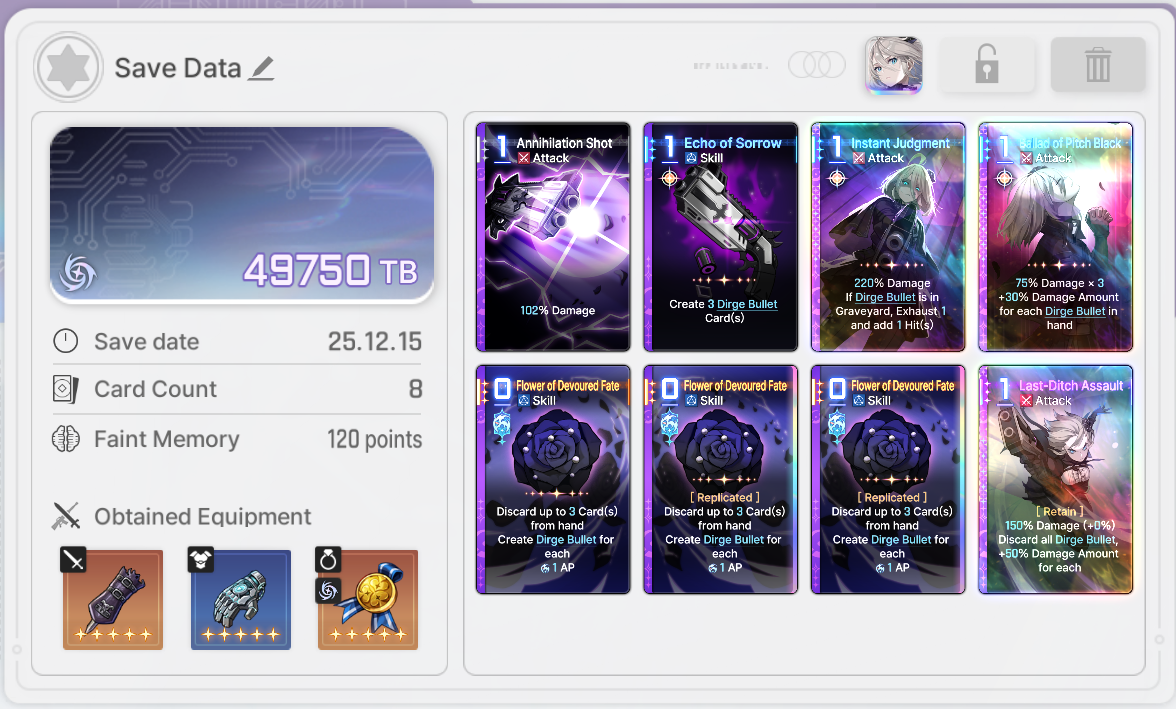Select the Last-Ditch Assault card
Screen dimensions: 1176x709
tap(1055, 479)
